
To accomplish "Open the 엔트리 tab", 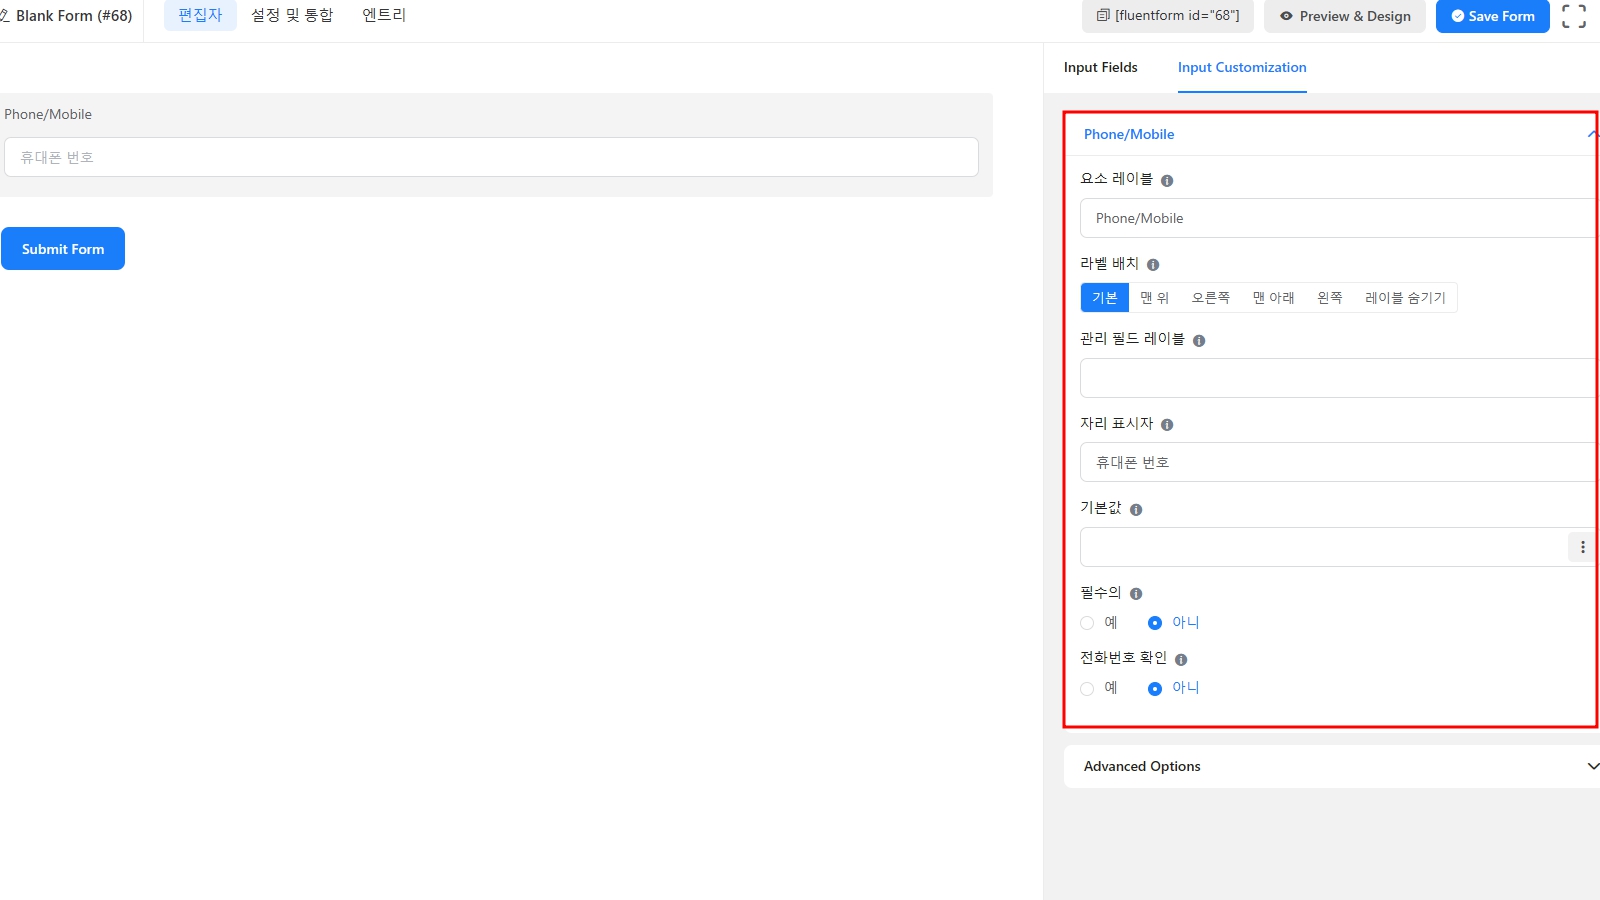I will (384, 15).
